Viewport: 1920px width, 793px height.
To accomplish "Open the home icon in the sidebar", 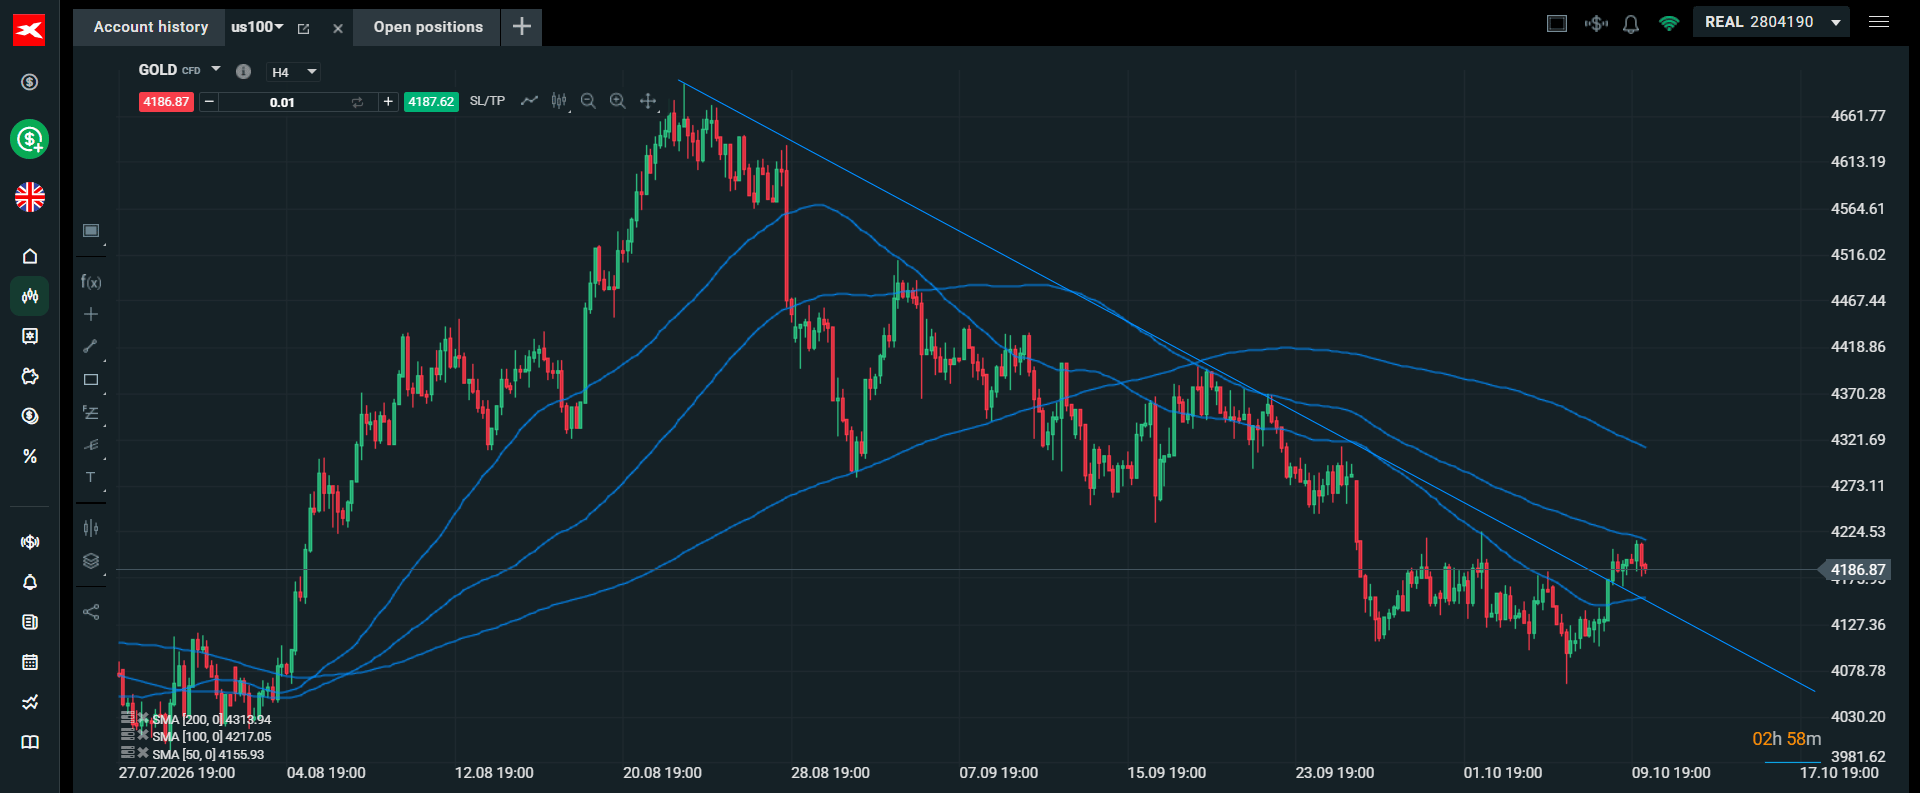I will (x=30, y=256).
